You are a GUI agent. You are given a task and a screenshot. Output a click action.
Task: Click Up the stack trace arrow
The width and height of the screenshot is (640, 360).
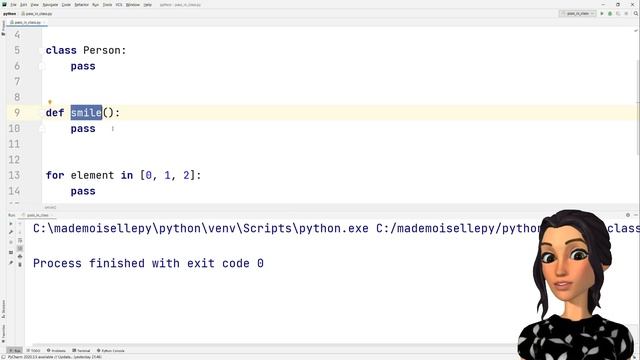[20, 224]
